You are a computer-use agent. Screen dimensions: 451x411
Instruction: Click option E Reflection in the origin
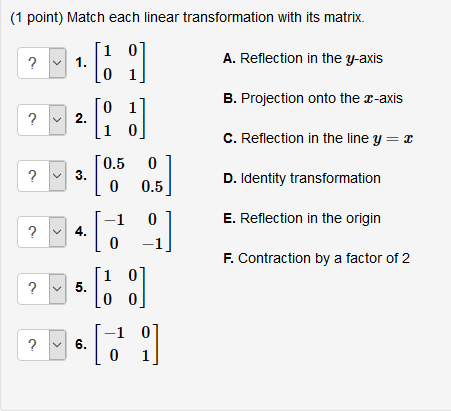[302, 219]
